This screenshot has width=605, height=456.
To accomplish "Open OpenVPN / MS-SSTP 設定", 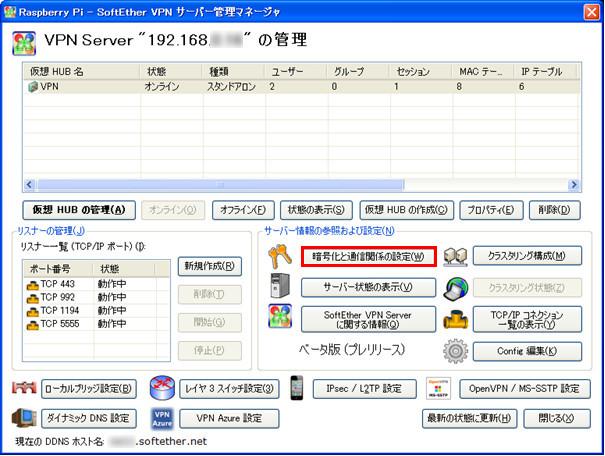I will coord(525,389).
